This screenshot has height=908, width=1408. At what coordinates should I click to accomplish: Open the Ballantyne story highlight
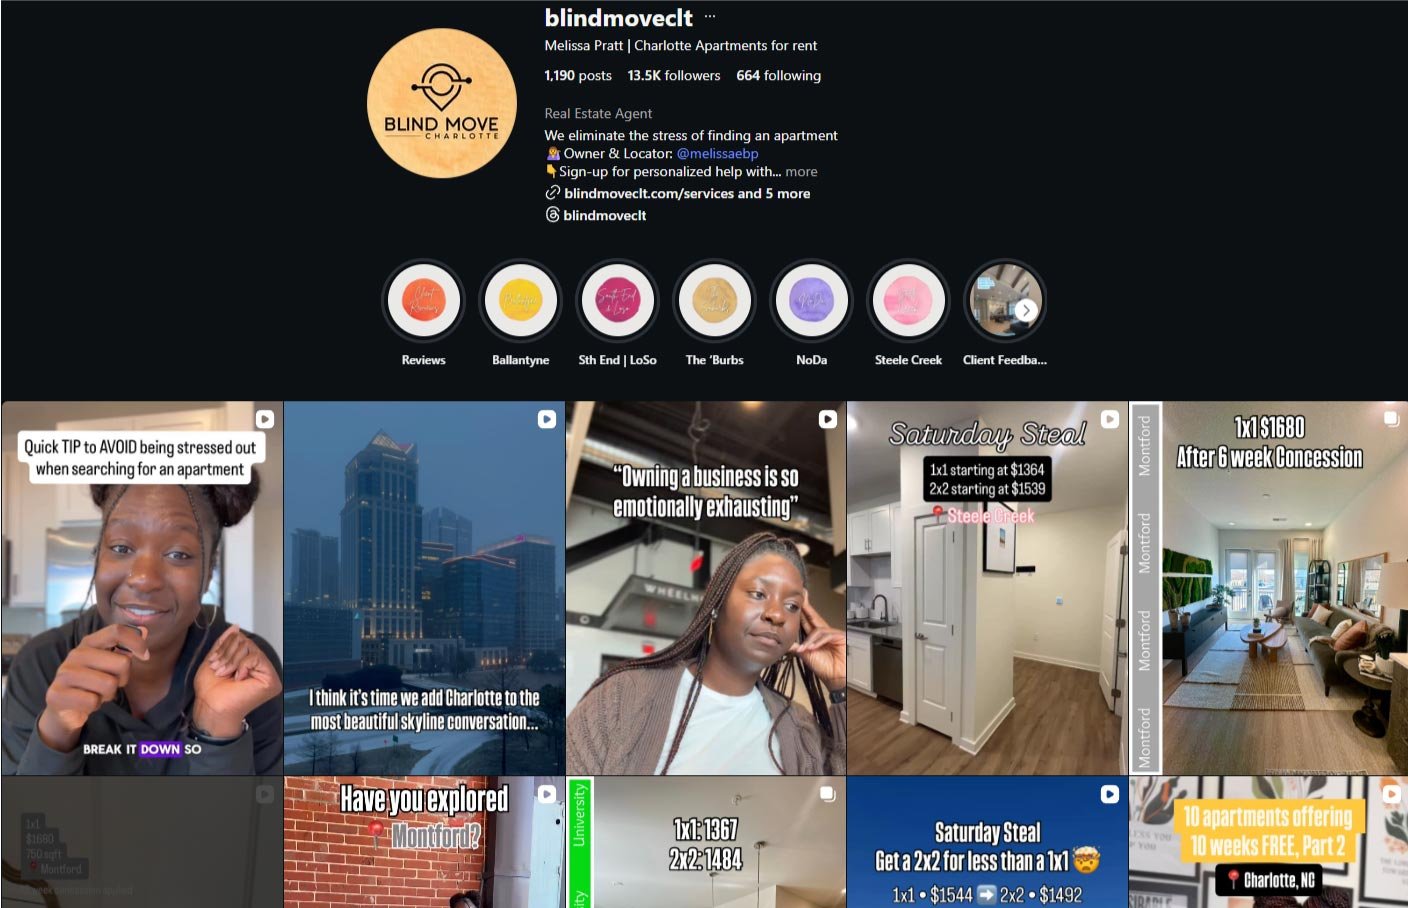[520, 300]
